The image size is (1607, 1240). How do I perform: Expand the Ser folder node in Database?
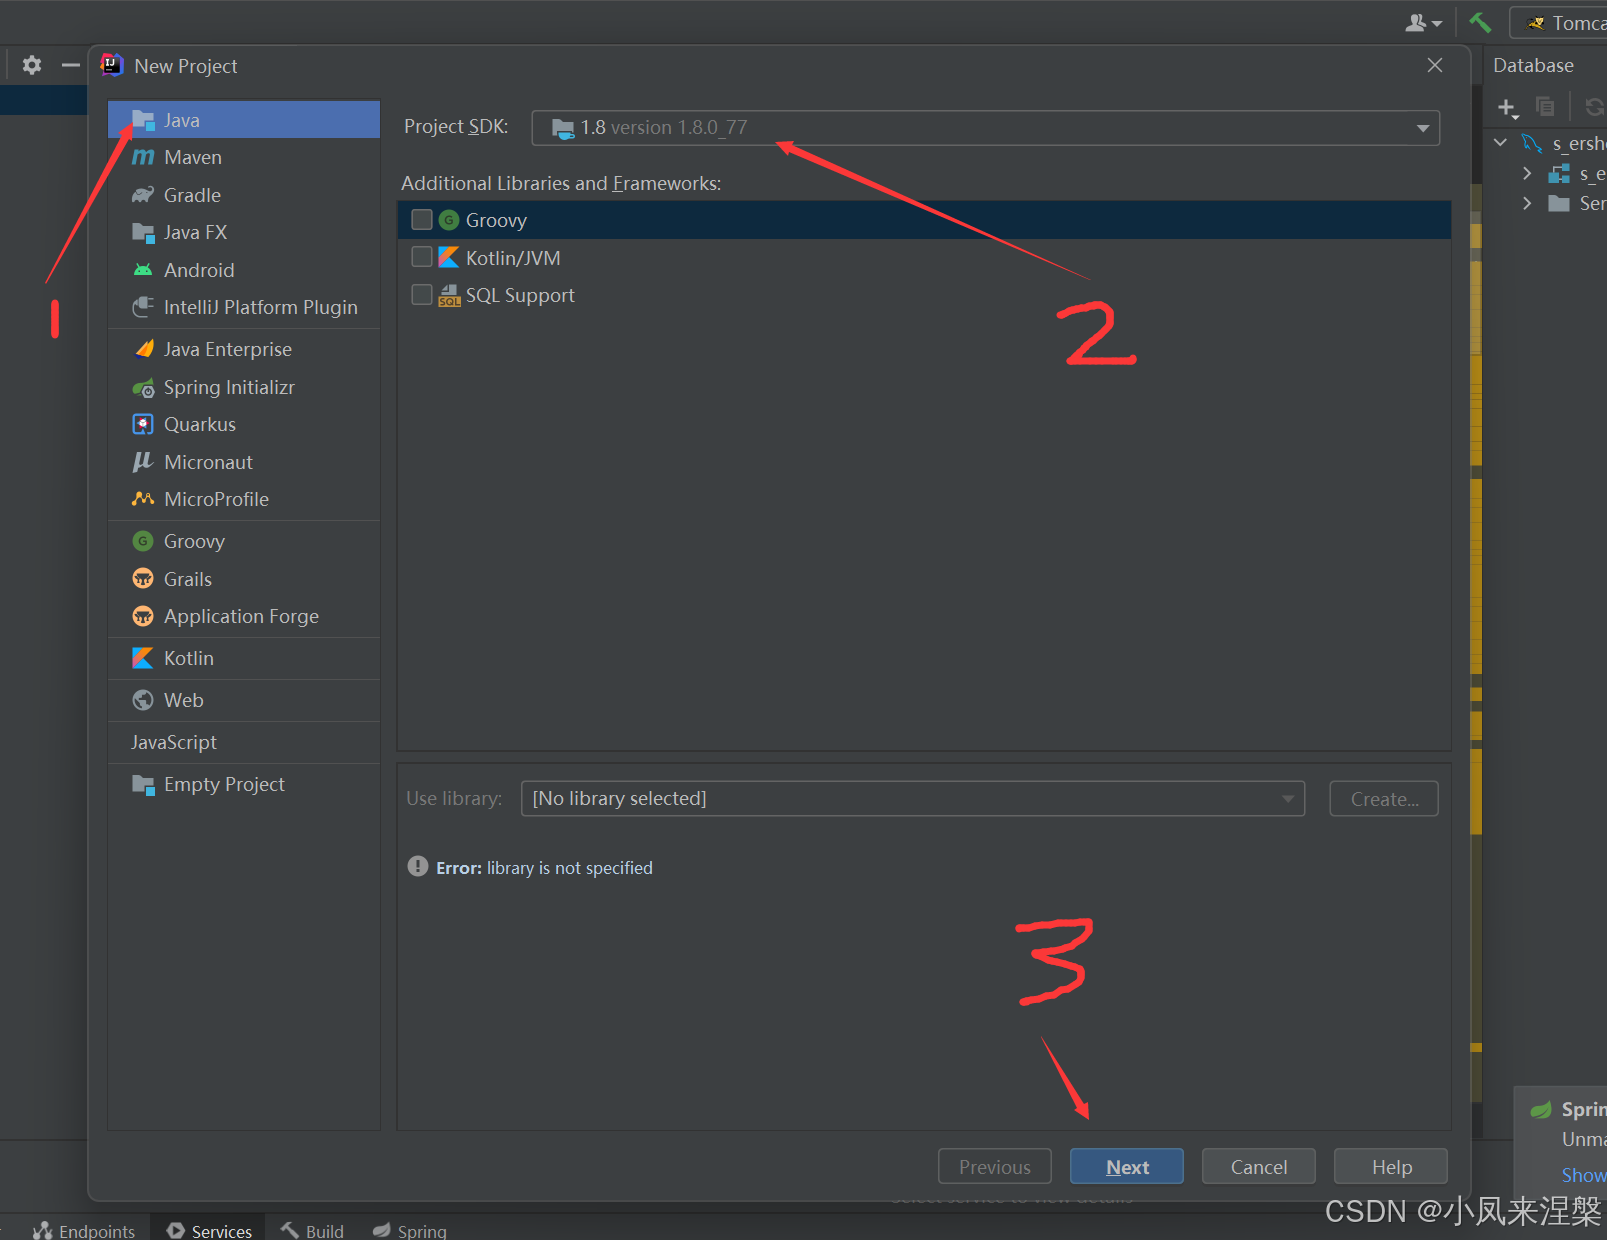(x=1527, y=203)
